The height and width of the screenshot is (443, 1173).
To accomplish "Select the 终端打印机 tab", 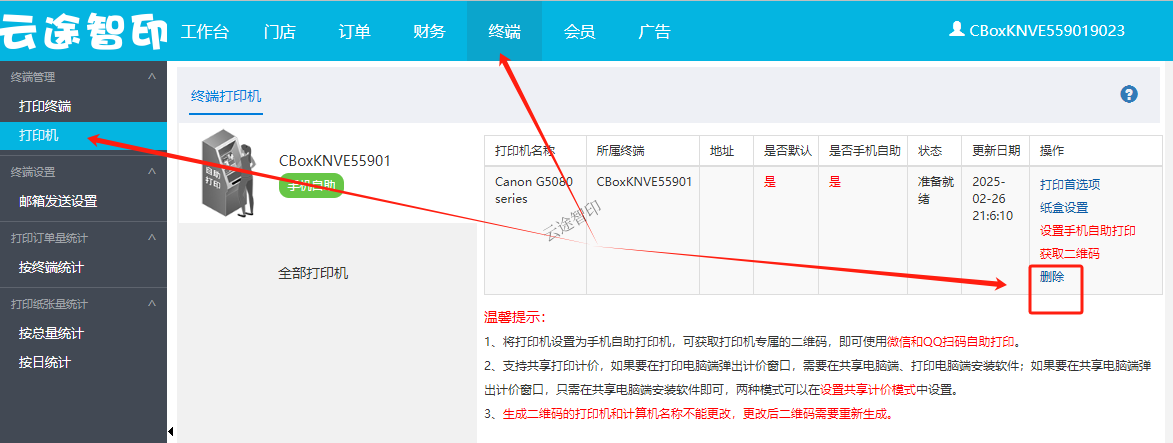I will (226, 96).
